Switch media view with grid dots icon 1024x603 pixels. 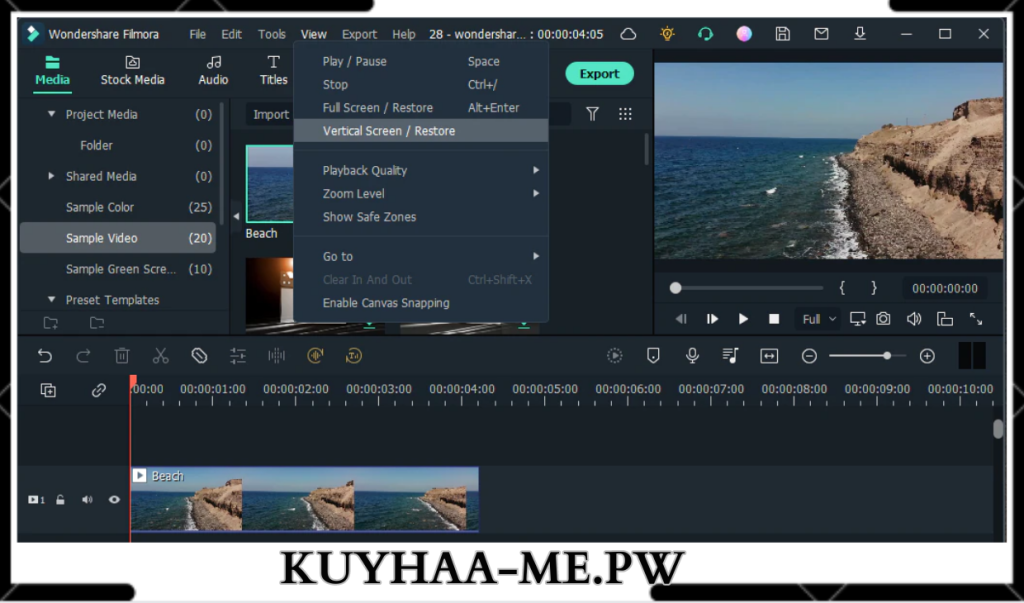pyautogui.click(x=625, y=114)
